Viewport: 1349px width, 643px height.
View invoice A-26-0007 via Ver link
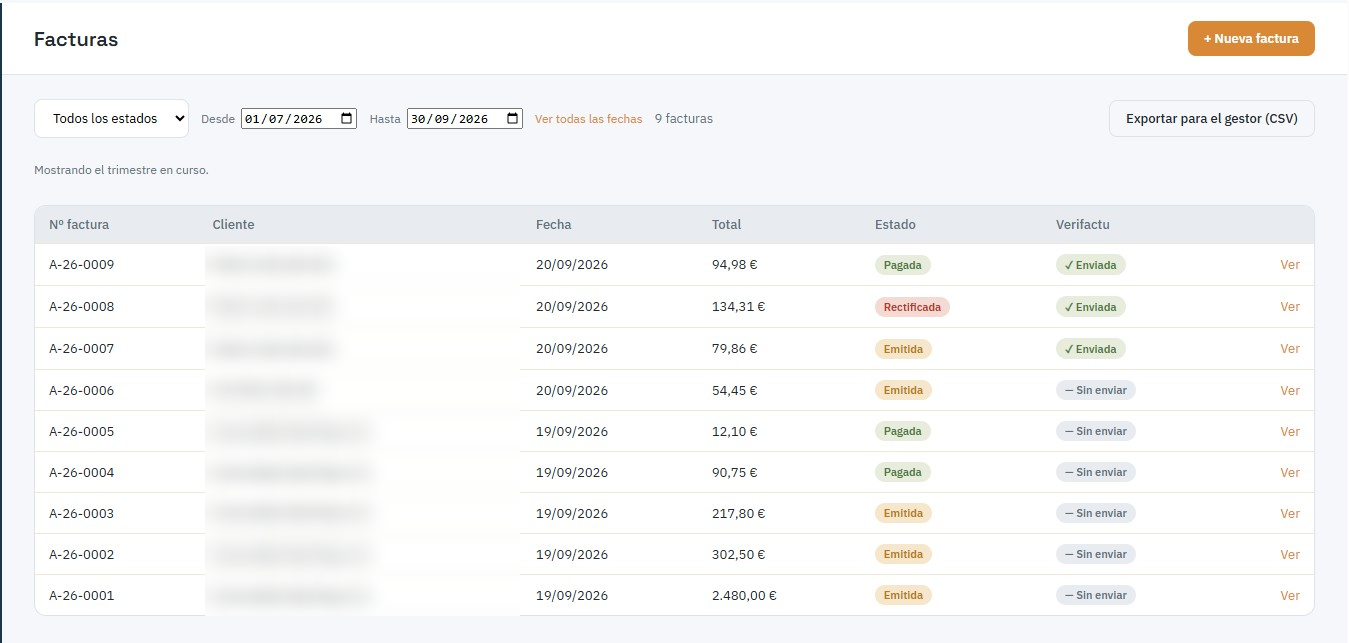(x=1290, y=349)
